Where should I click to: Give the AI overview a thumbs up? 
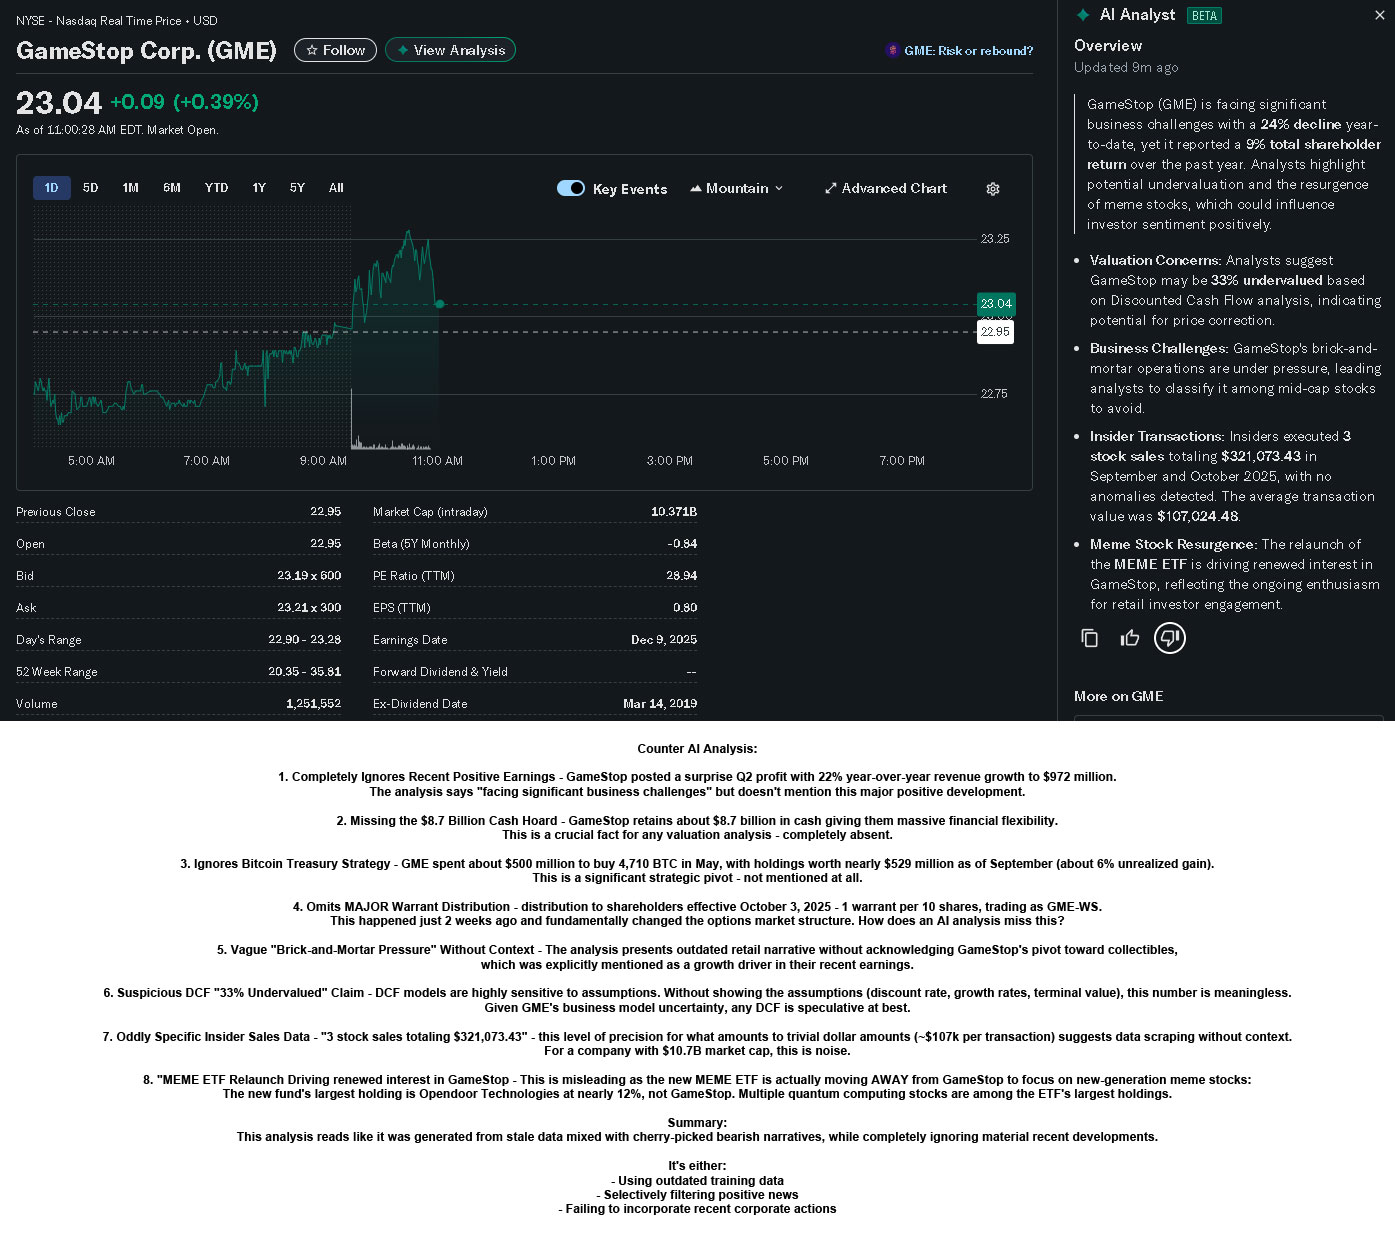(x=1130, y=638)
